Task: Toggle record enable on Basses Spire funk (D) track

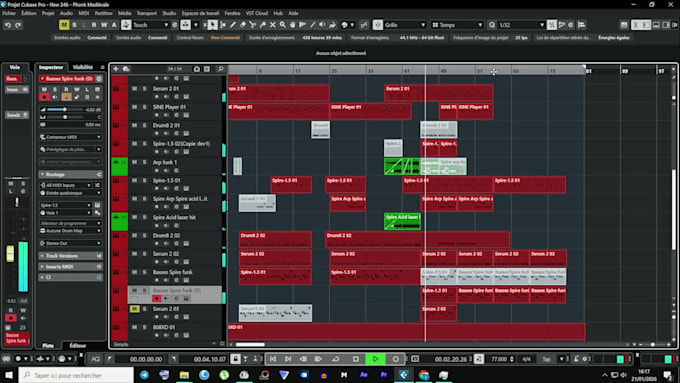Action: (x=157, y=298)
